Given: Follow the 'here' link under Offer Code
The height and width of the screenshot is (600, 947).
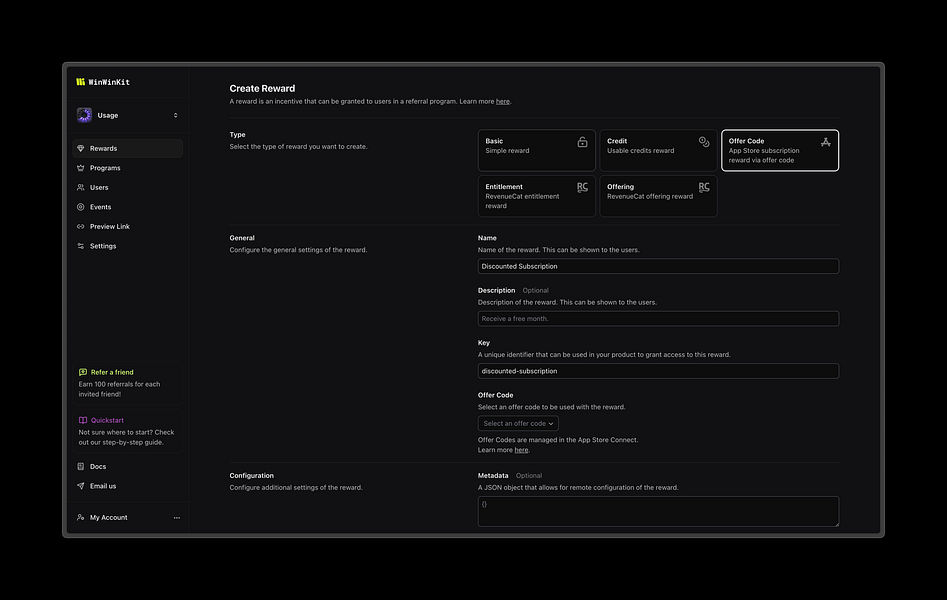Looking at the screenshot, I should pyautogui.click(x=521, y=450).
